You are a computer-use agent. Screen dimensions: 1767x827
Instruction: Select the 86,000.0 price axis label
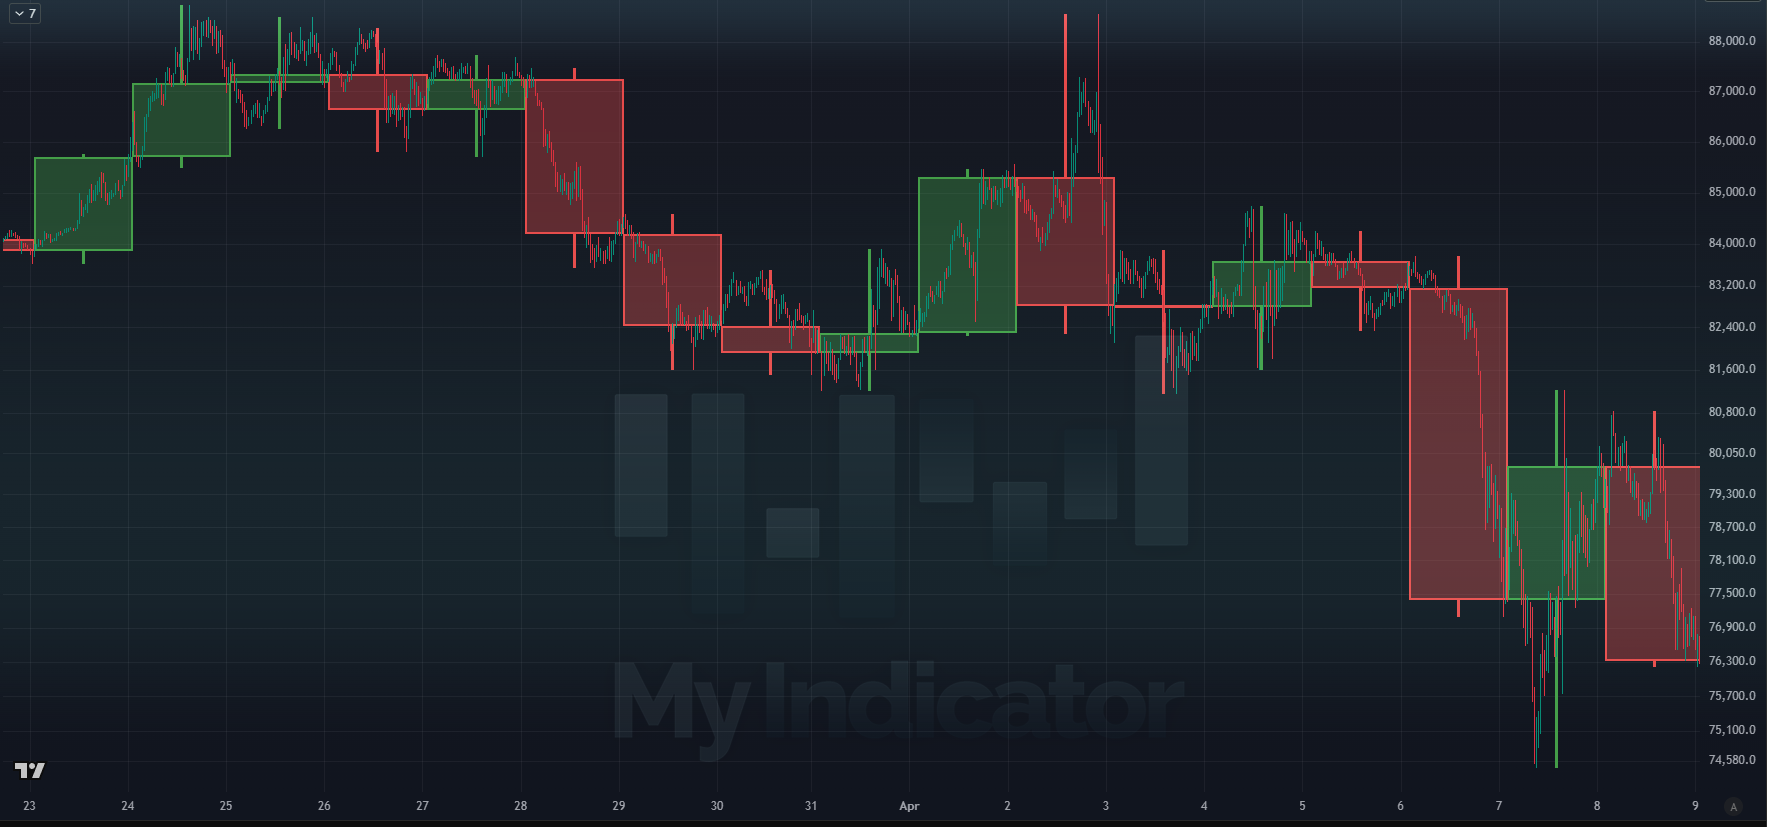click(1732, 141)
